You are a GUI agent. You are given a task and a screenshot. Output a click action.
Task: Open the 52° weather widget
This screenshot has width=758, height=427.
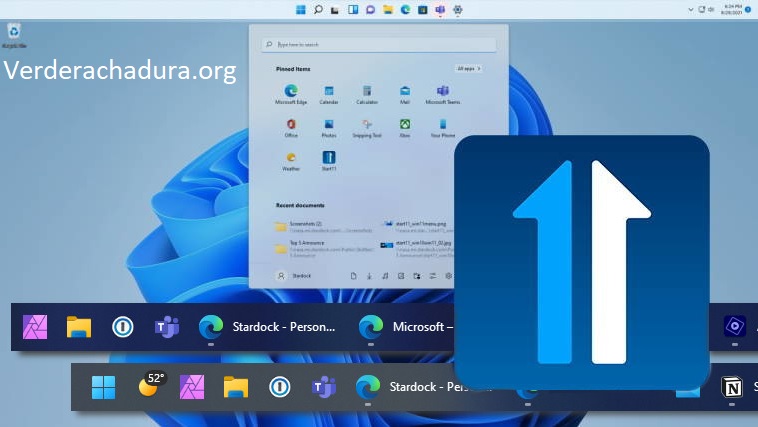click(152, 384)
